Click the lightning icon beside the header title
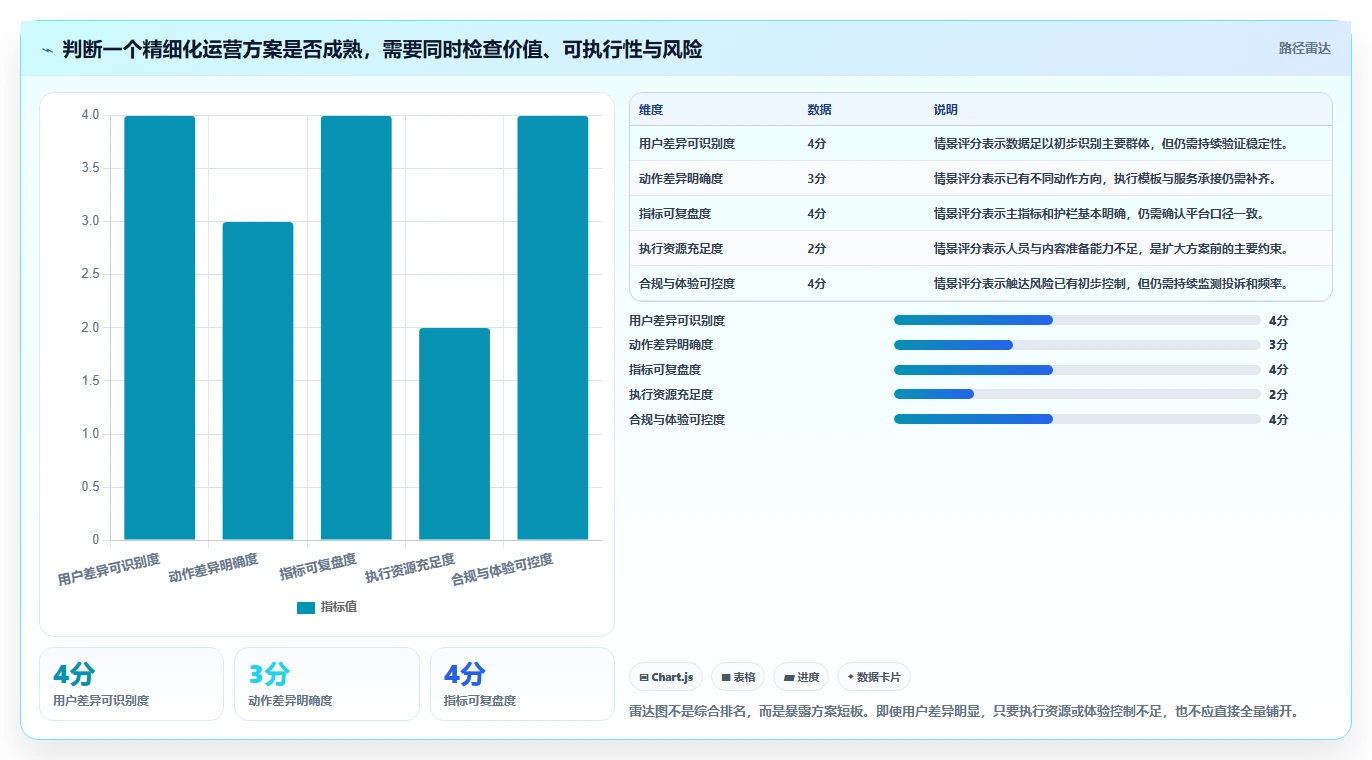Viewport: 1372px width, 760px height. pos(48,50)
